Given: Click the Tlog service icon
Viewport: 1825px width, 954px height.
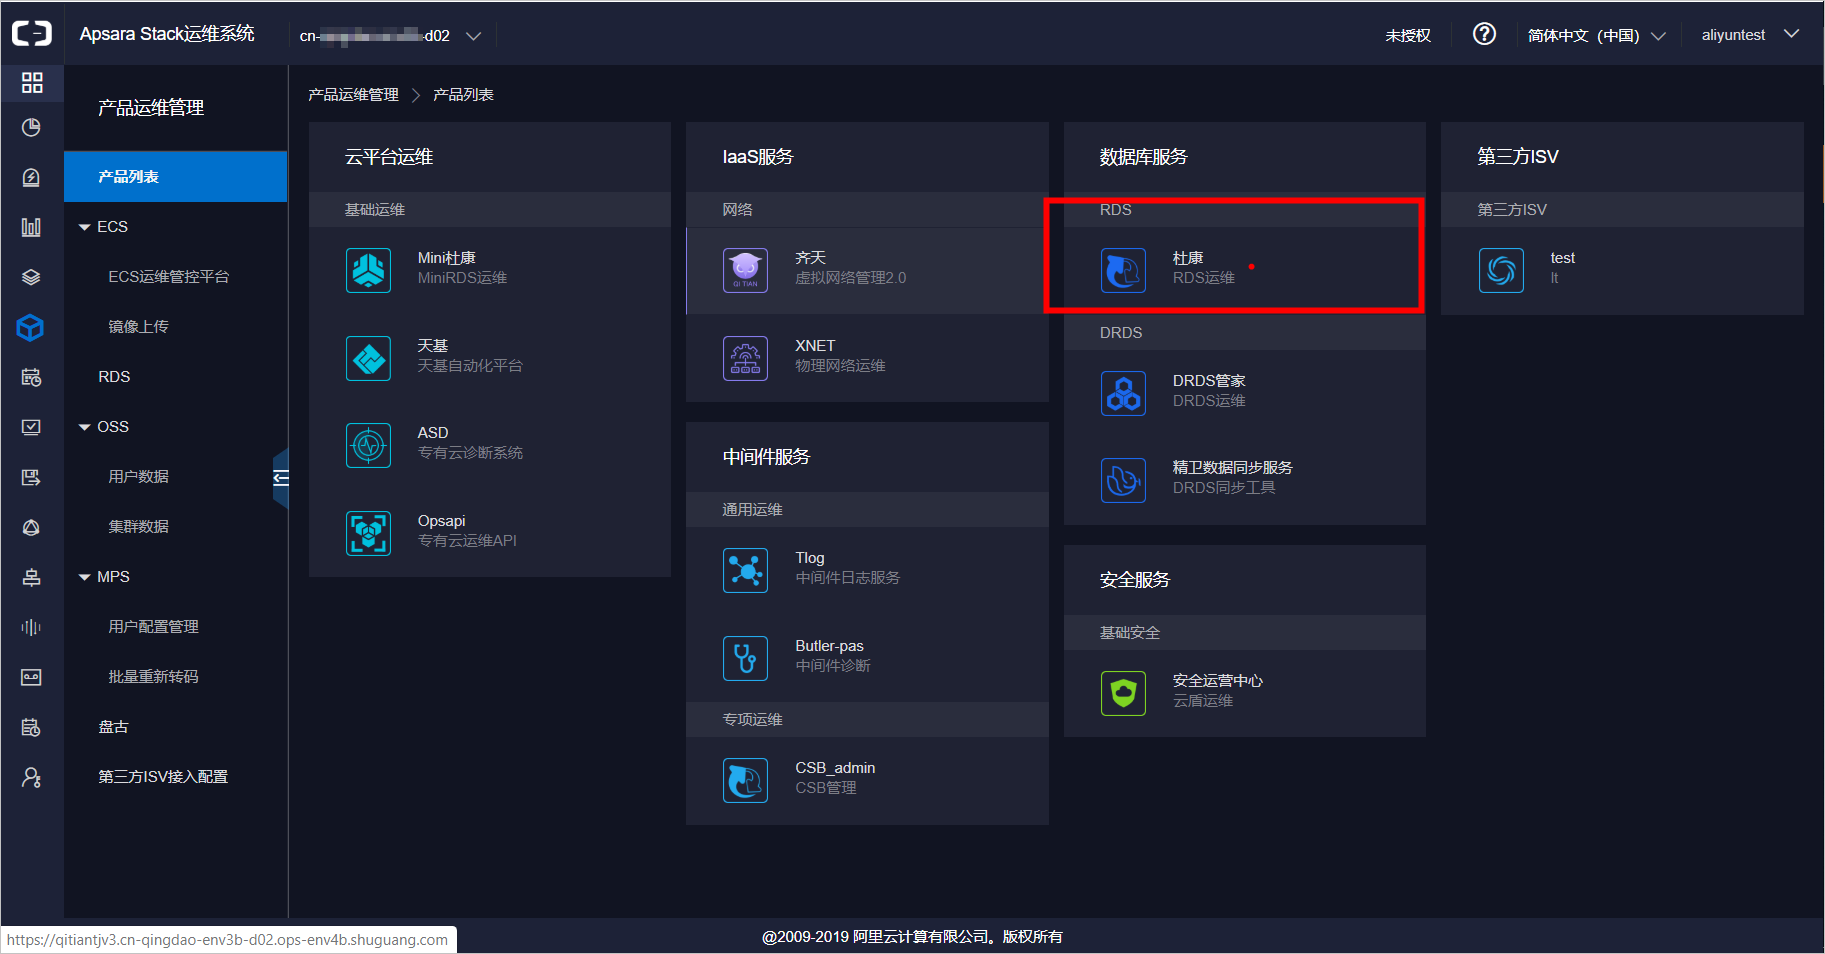Looking at the screenshot, I should [x=746, y=570].
